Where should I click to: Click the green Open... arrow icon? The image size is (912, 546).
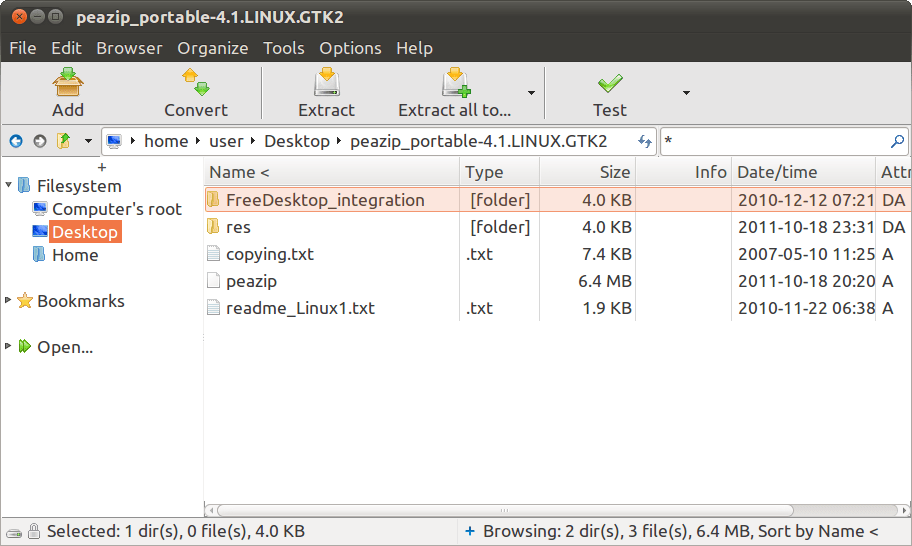coord(24,347)
